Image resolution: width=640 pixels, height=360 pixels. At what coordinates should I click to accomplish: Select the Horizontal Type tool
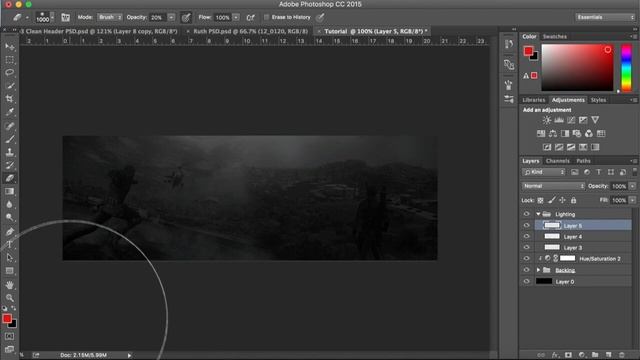click(9, 244)
